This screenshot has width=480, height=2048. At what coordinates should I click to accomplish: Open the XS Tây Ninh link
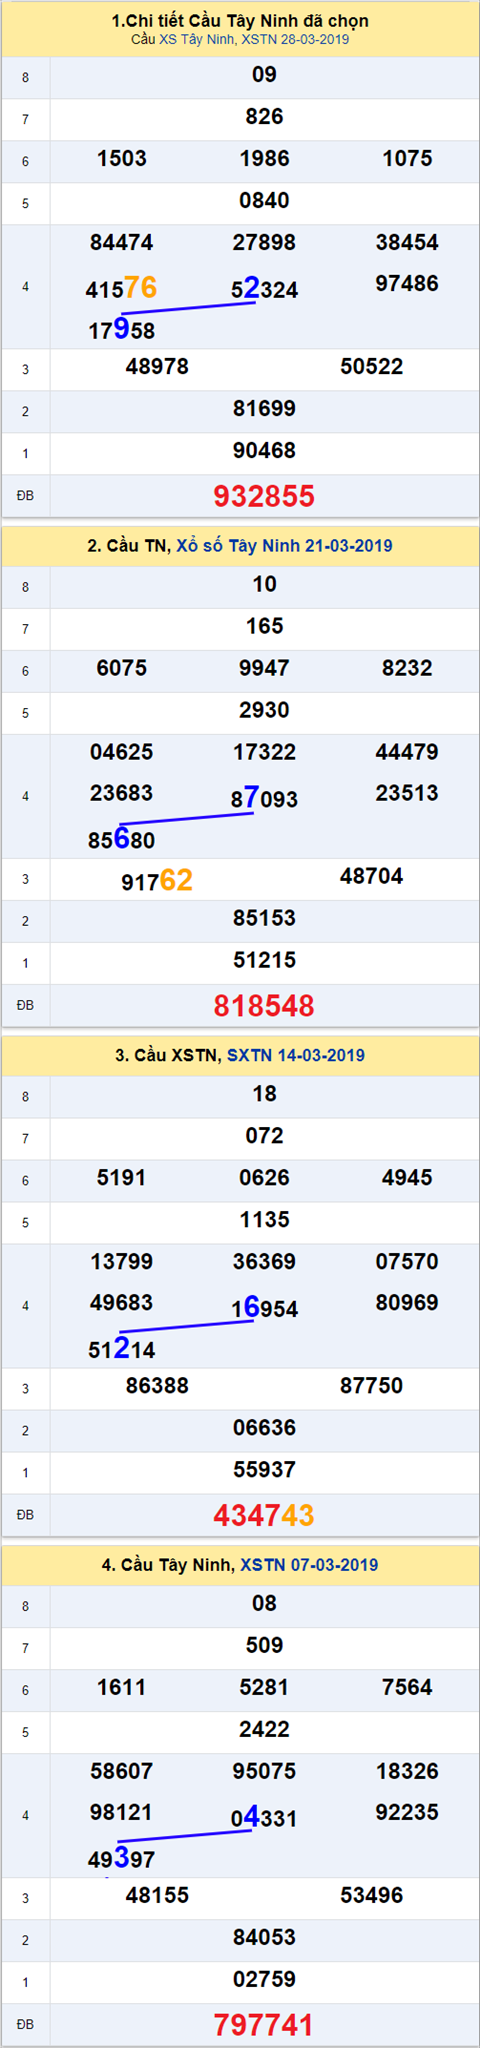197,40
